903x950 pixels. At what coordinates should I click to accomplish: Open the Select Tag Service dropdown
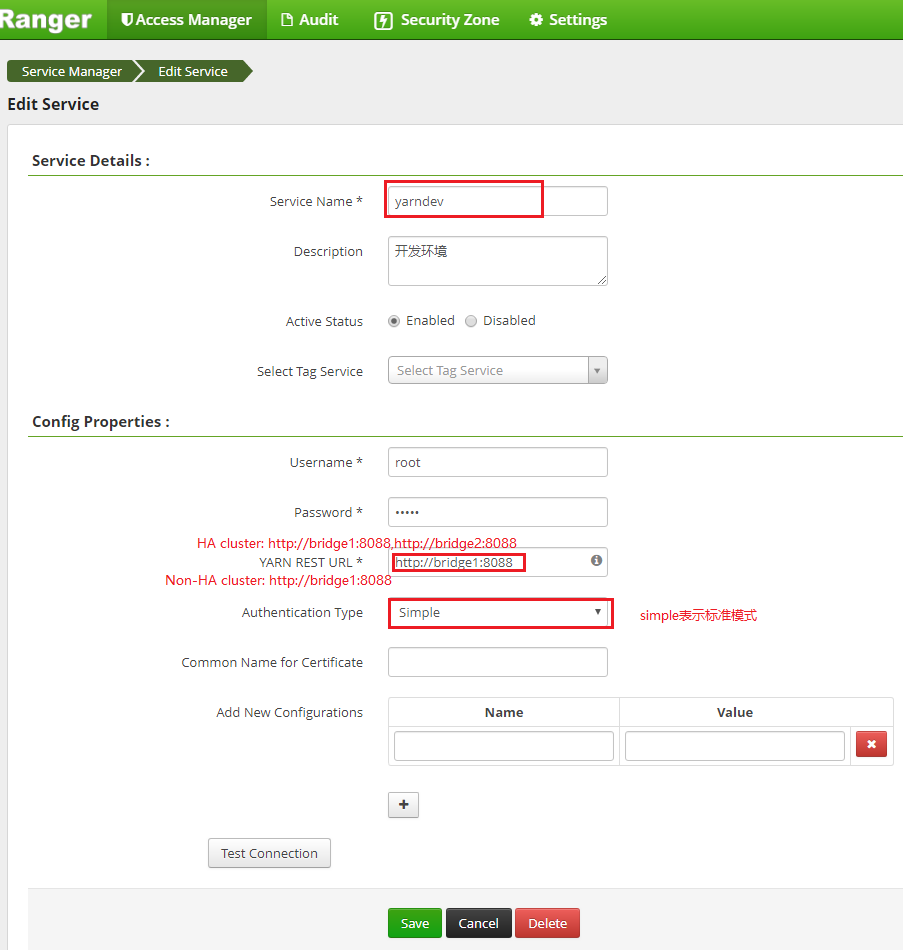point(498,370)
